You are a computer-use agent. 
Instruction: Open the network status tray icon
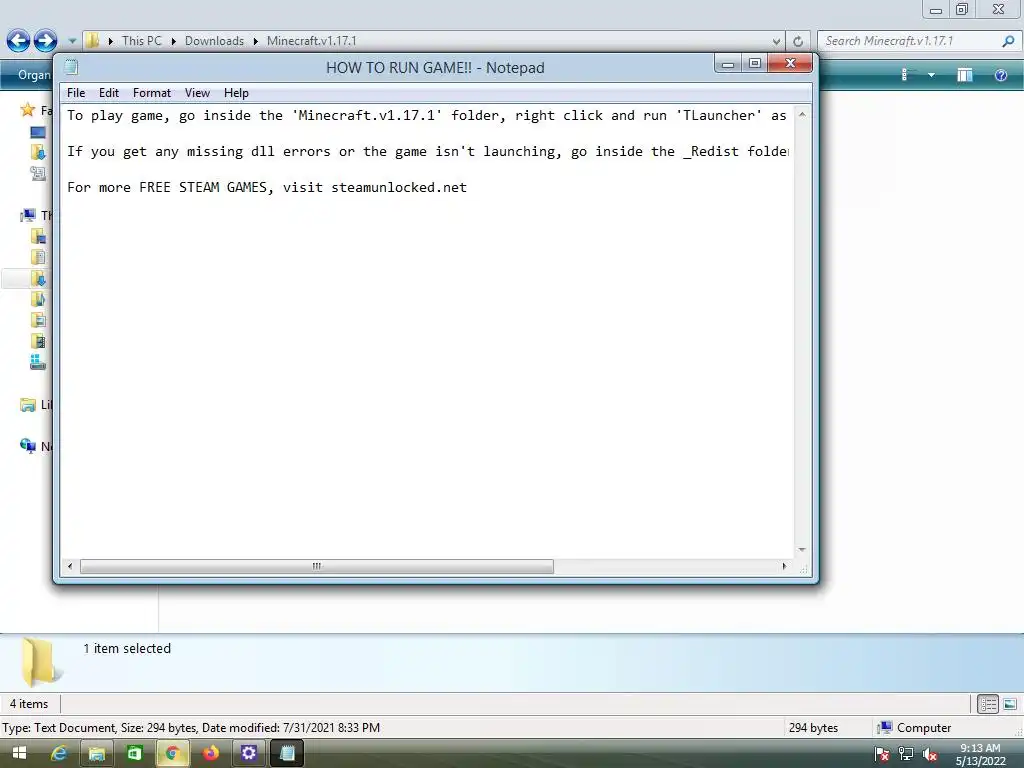pyautogui.click(x=906, y=754)
